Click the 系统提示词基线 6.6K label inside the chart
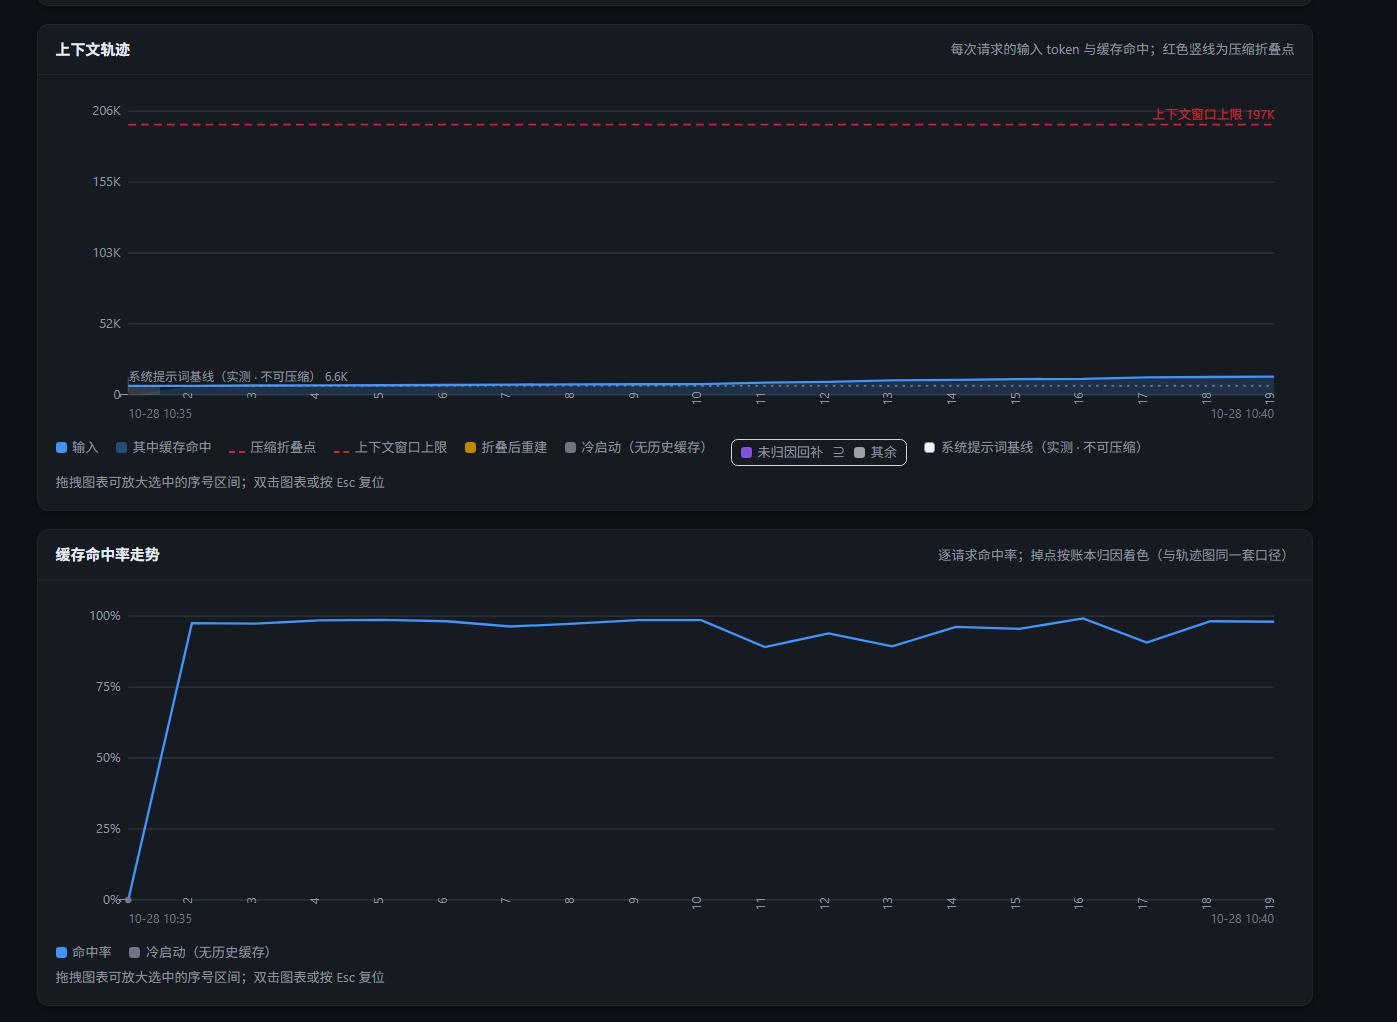This screenshot has height=1022, width=1397. click(238, 377)
